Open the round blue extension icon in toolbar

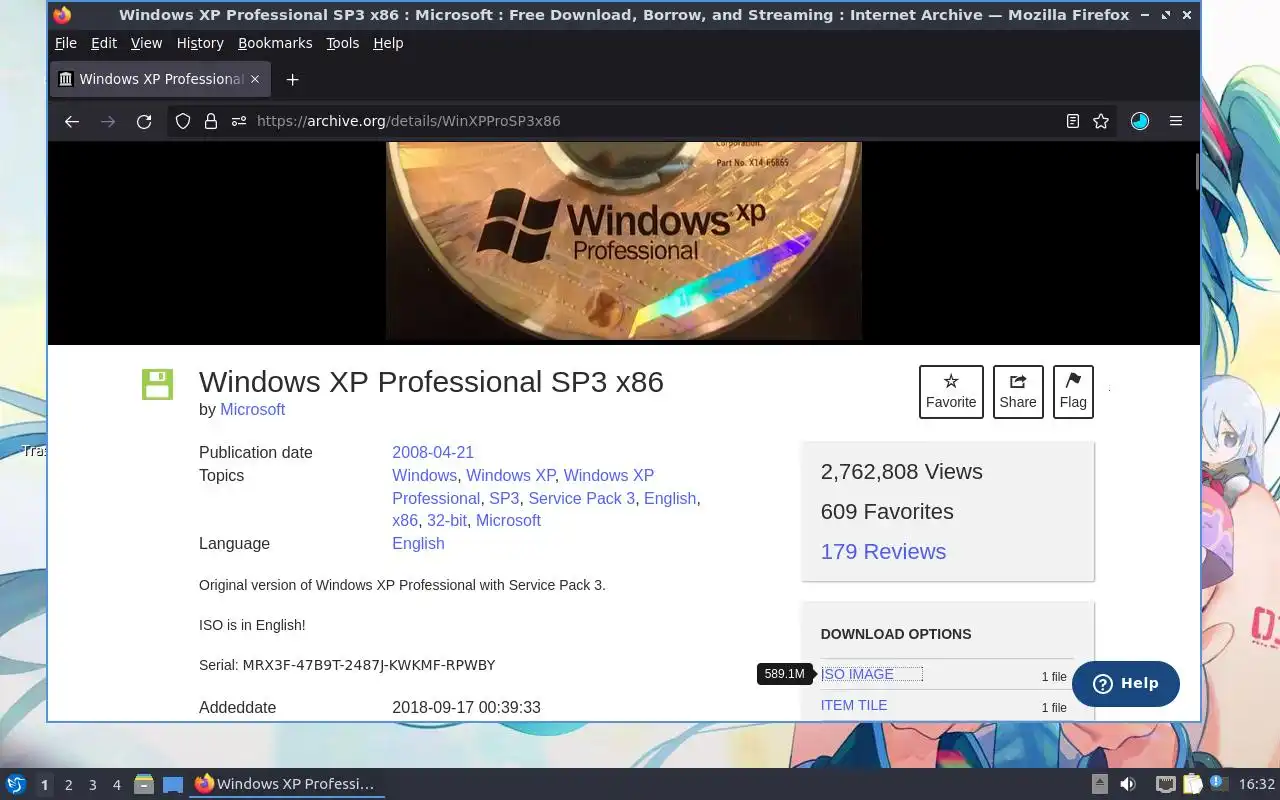pyautogui.click(x=1140, y=121)
